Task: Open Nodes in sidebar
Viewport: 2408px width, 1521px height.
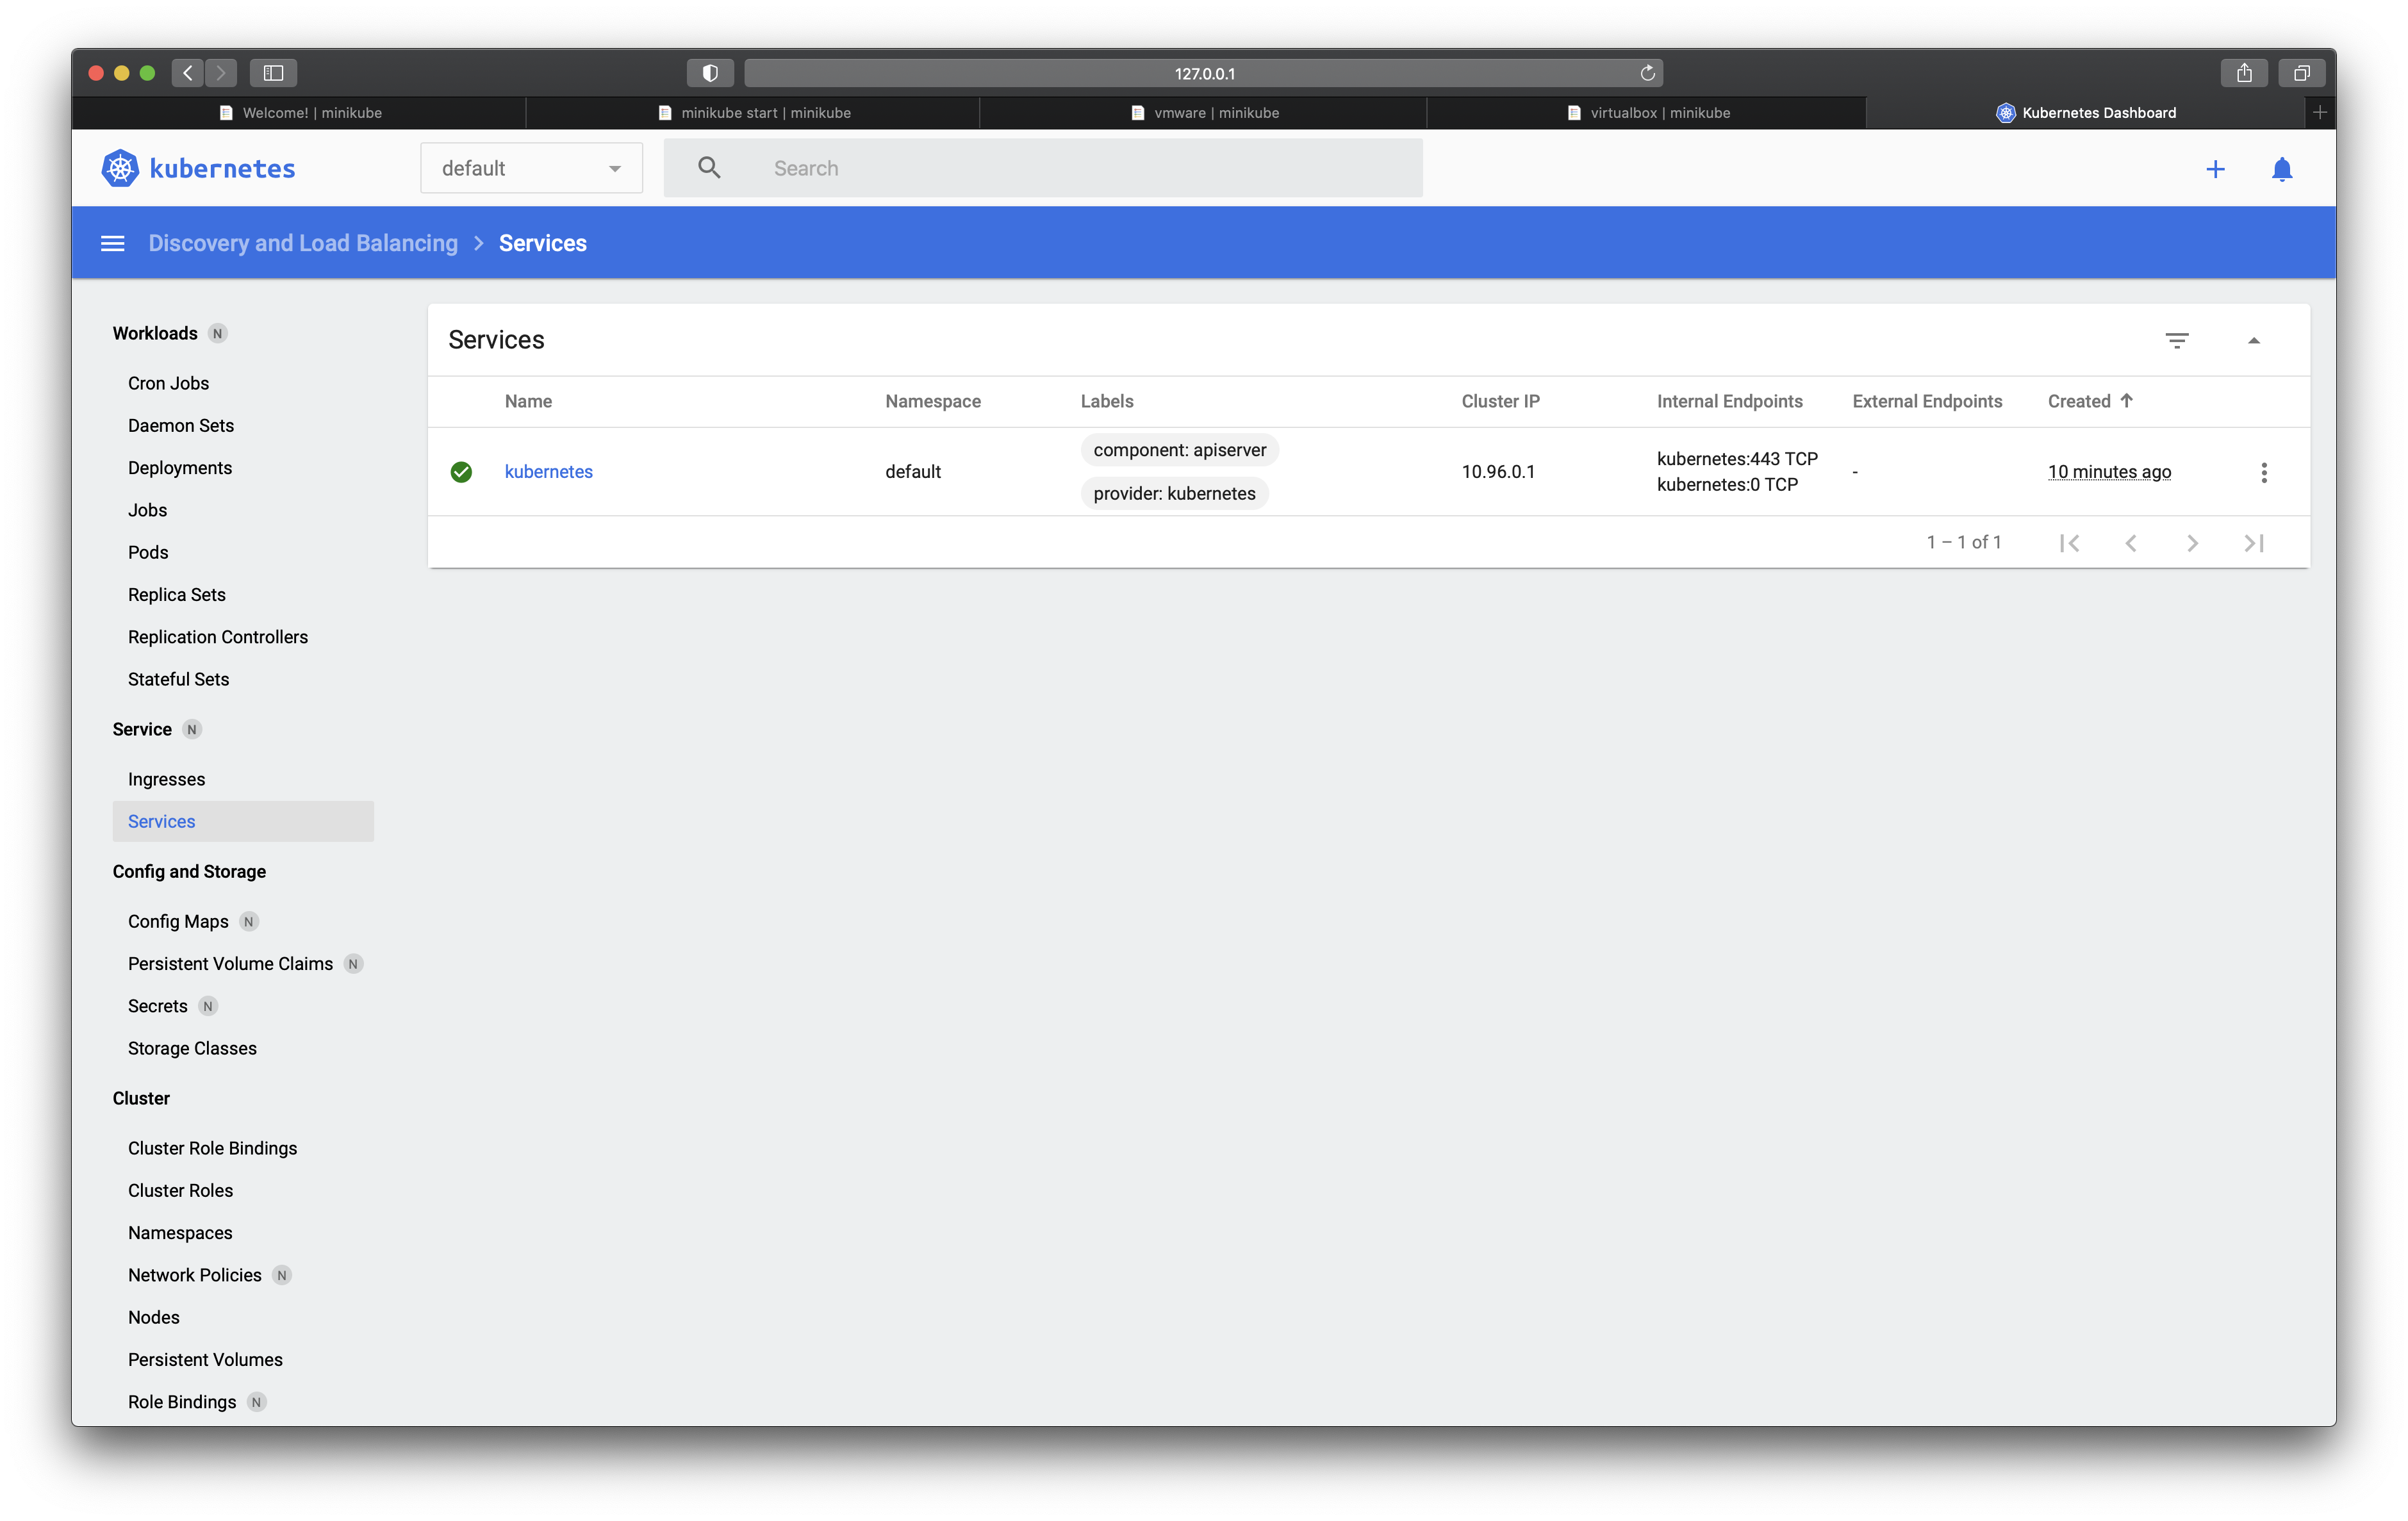Action: click(153, 1317)
